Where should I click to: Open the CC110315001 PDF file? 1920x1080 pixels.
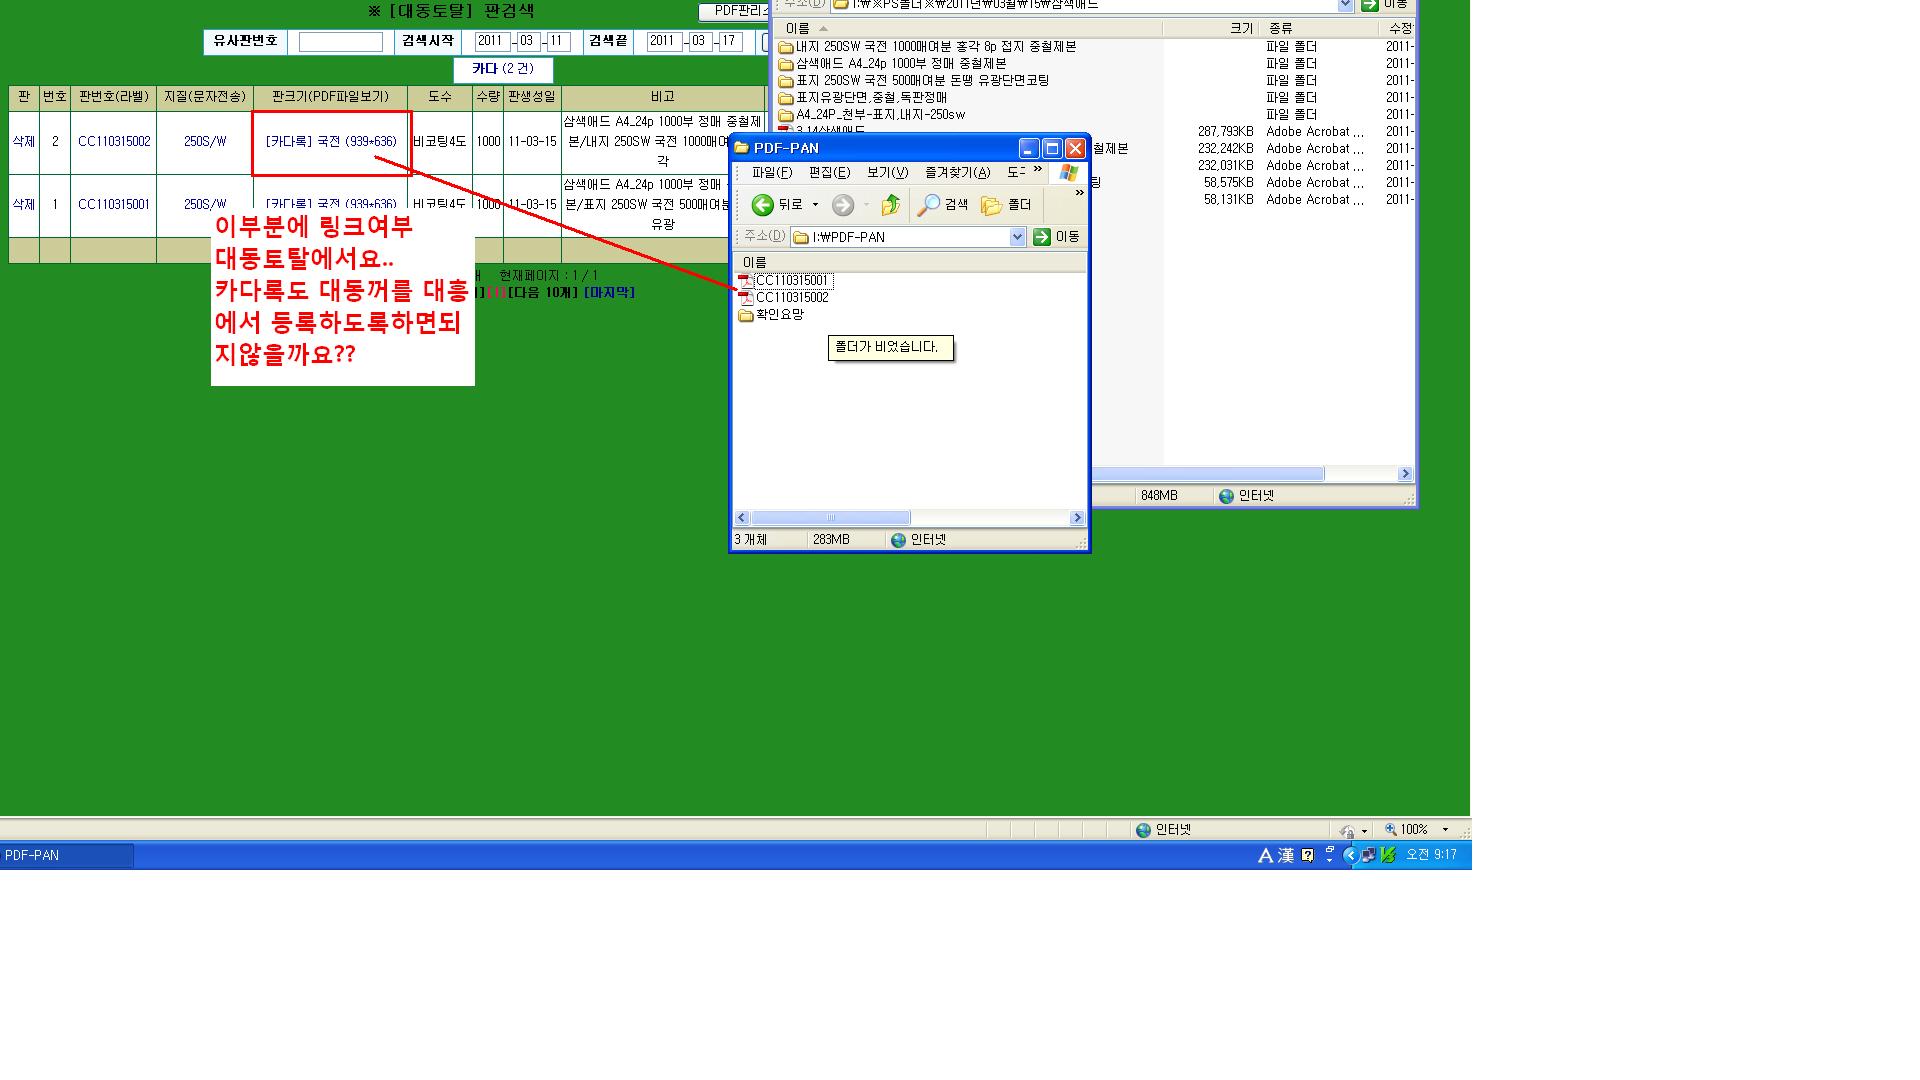point(790,281)
